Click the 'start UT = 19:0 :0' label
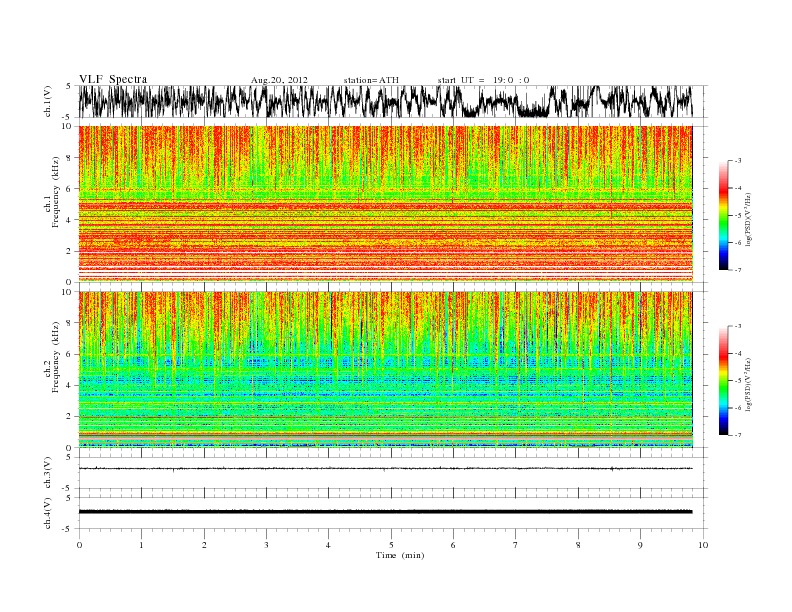The width and height of the screenshot is (792, 612). (483, 80)
